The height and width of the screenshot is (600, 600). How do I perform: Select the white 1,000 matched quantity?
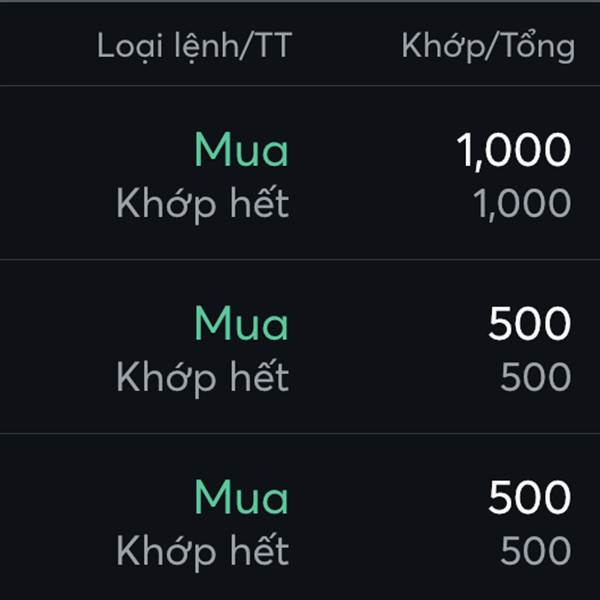pyautogui.click(x=514, y=151)
